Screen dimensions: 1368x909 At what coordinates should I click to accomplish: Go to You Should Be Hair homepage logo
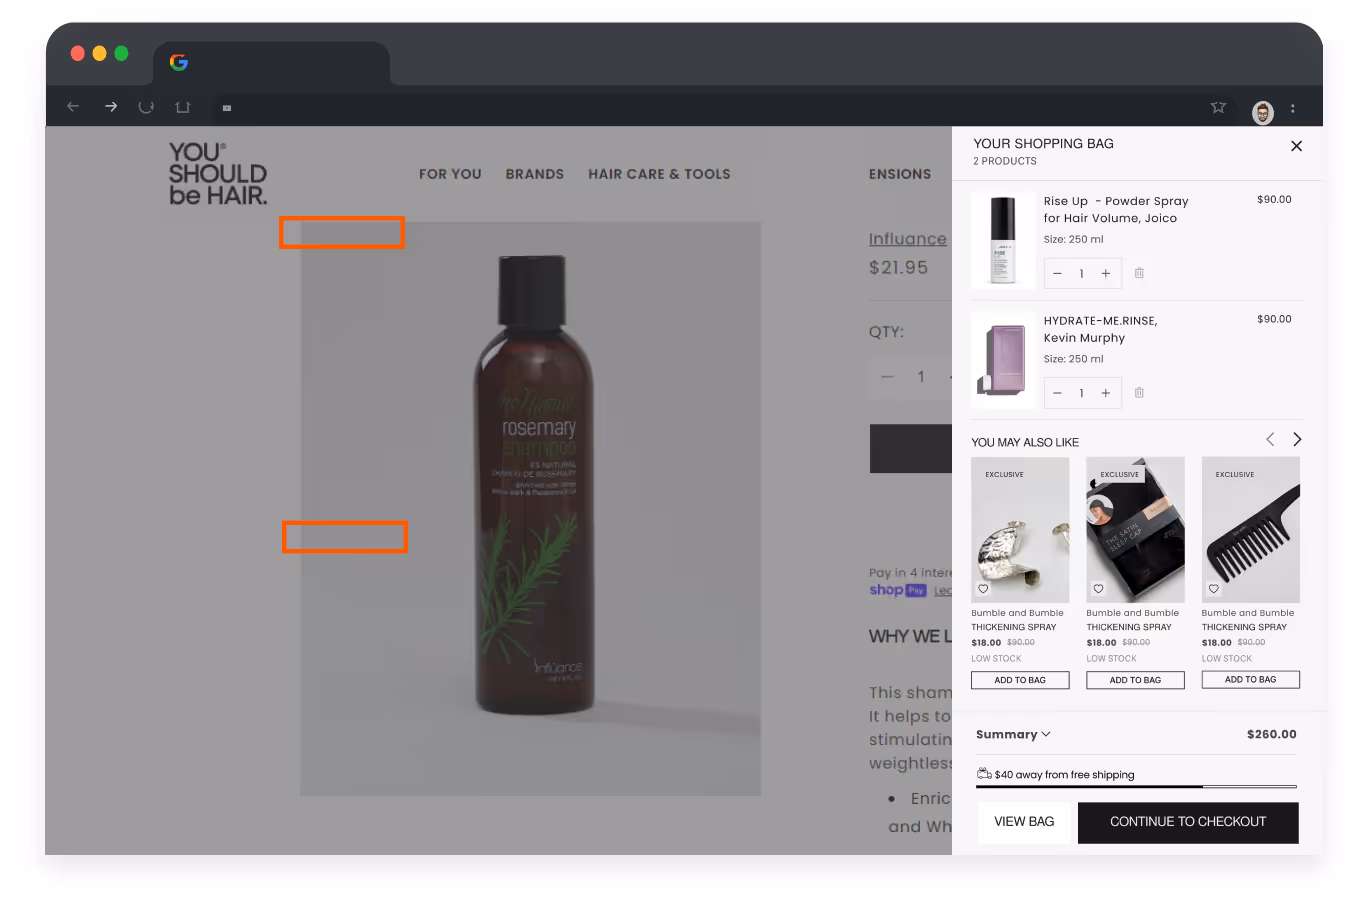tap(217, 174)
